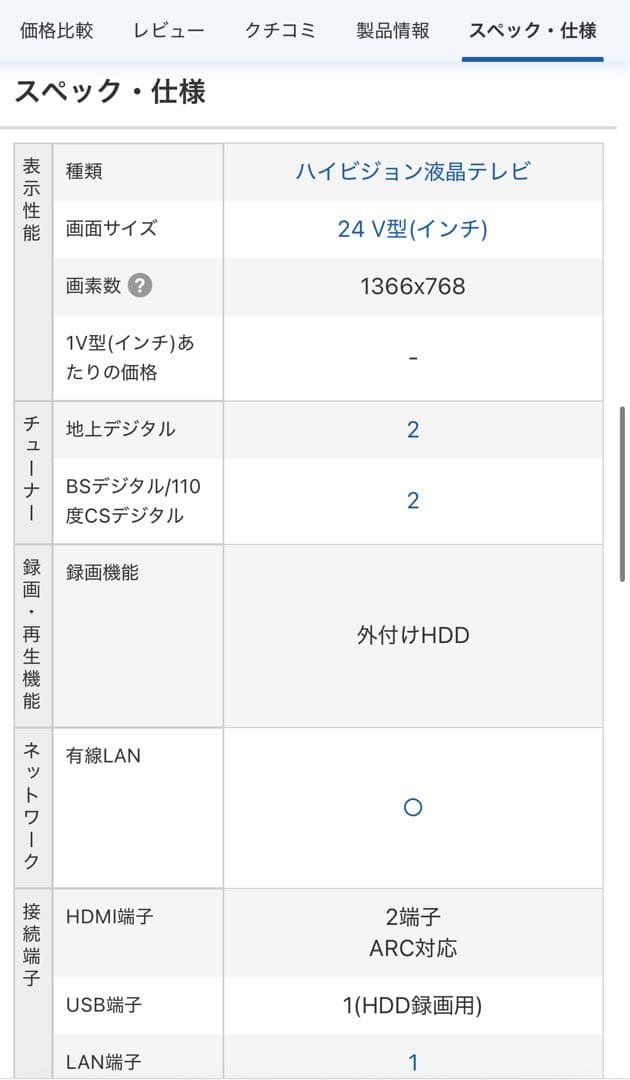
Task: Click the help icon beside 画素数
Action: pyautogui.click(x=140, y=287)
